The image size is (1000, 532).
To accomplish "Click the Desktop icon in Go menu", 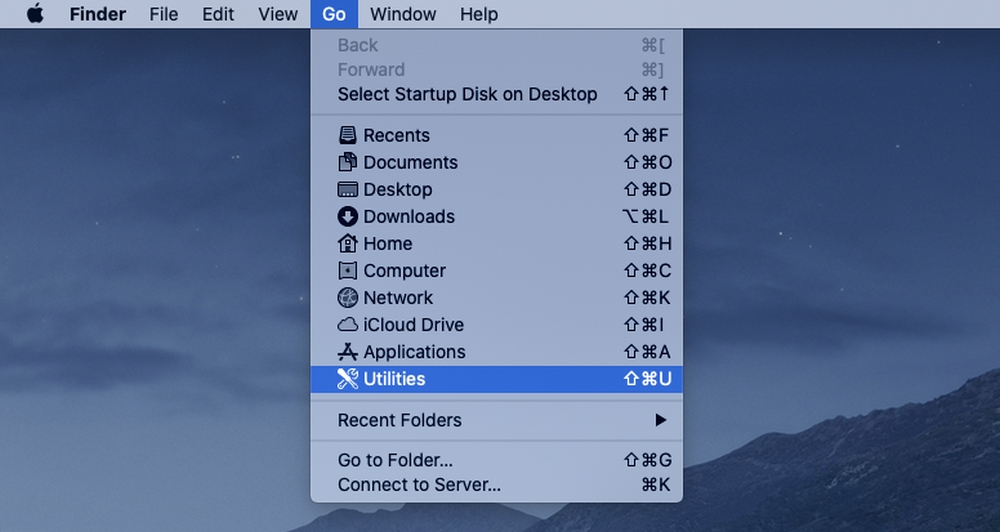I will pyautogui.click(x=348, y=189).
